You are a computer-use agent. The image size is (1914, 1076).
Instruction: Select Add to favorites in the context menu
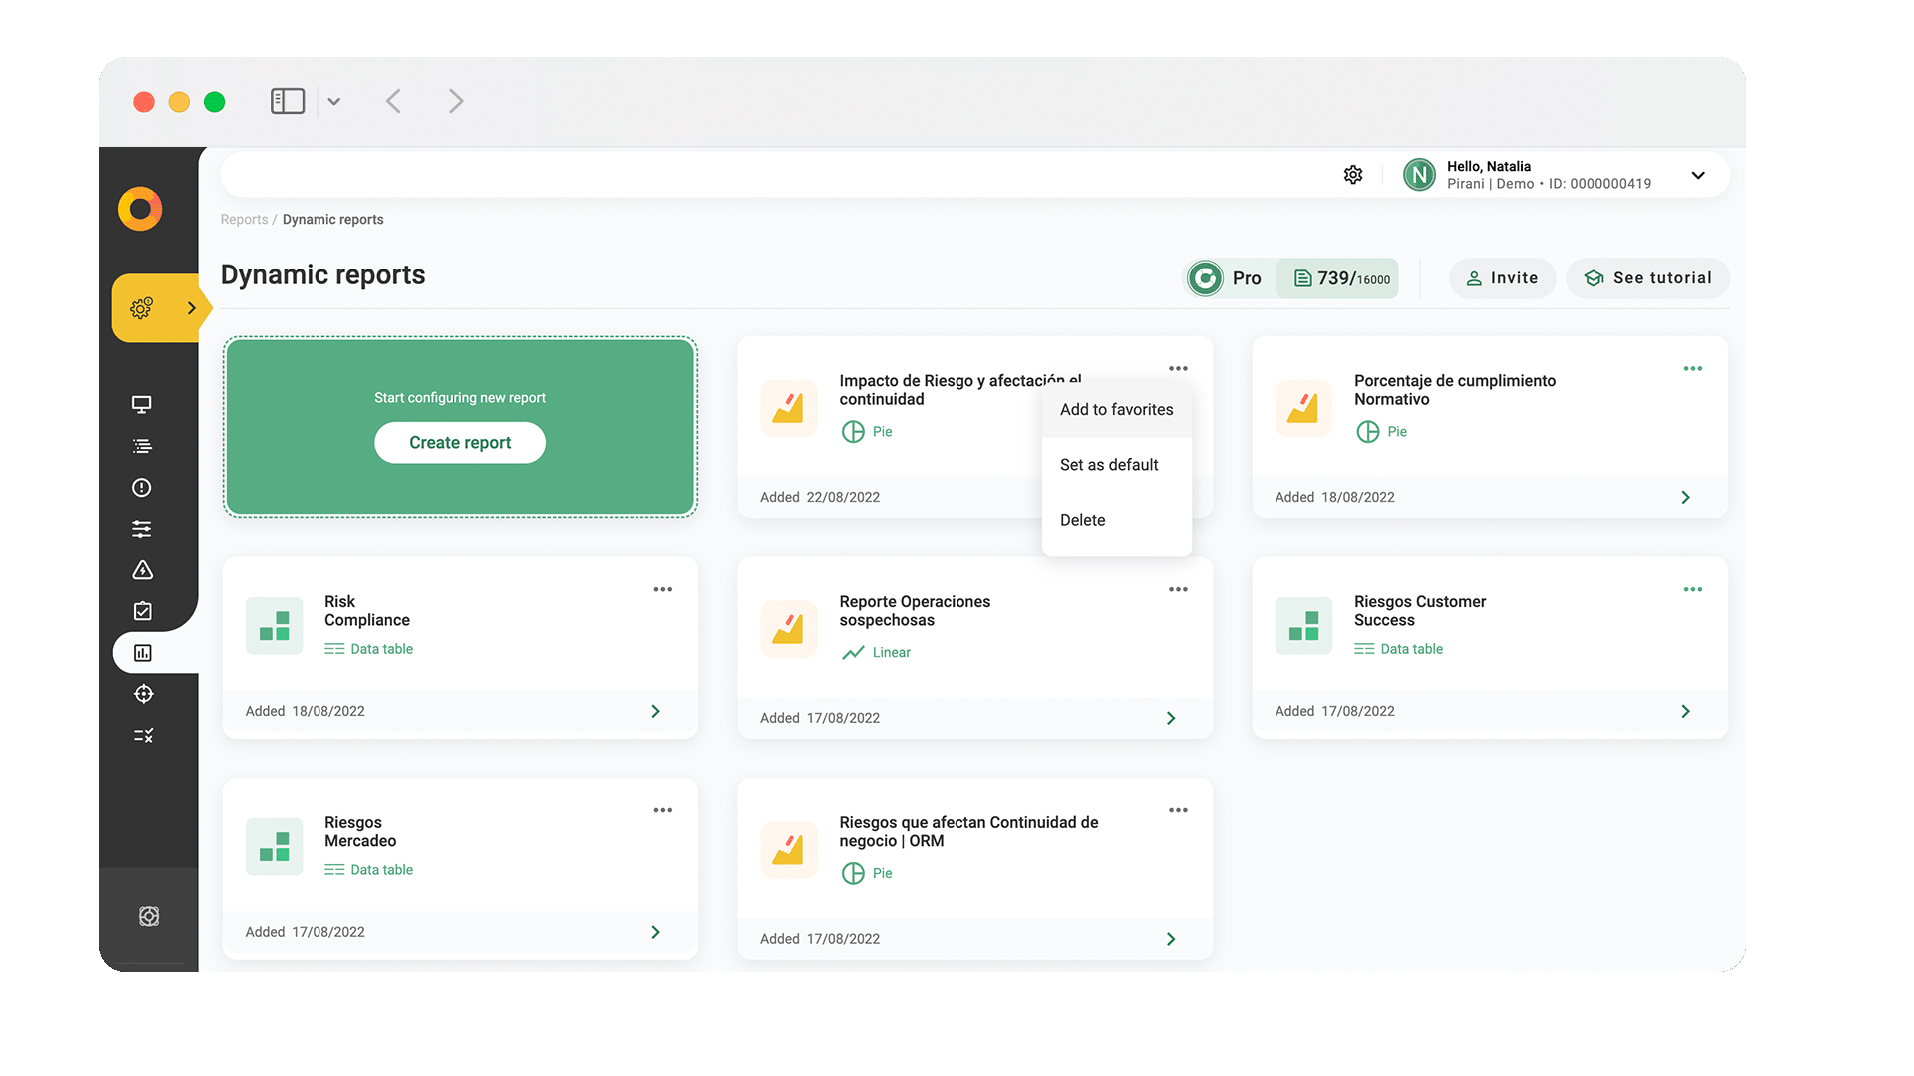(x=1117, y=409)
